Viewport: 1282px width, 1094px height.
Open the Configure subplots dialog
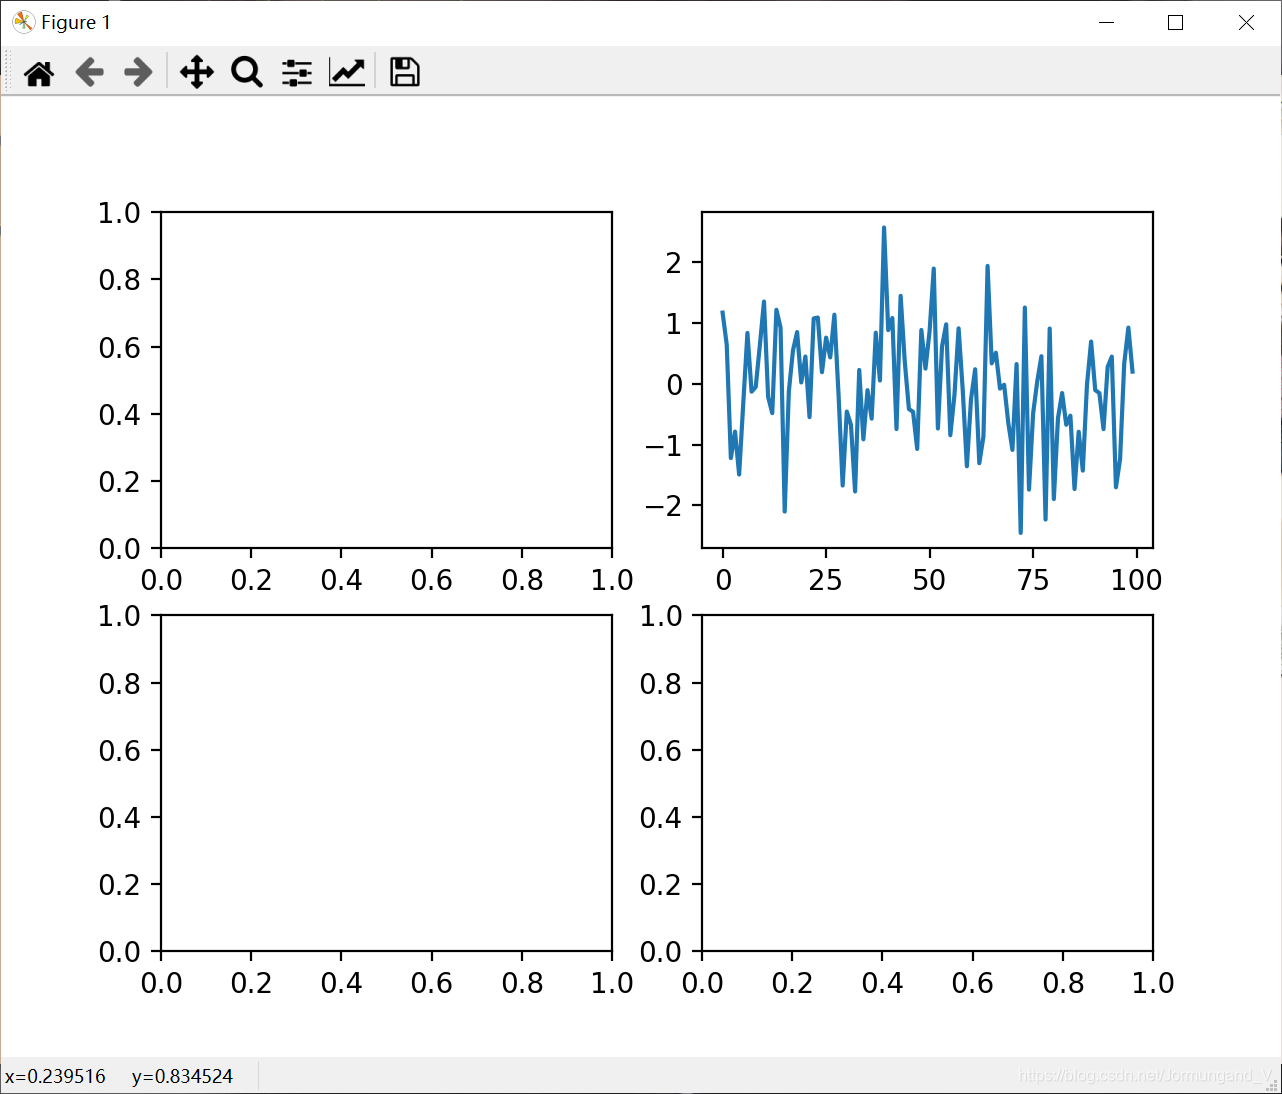point(296,72)
